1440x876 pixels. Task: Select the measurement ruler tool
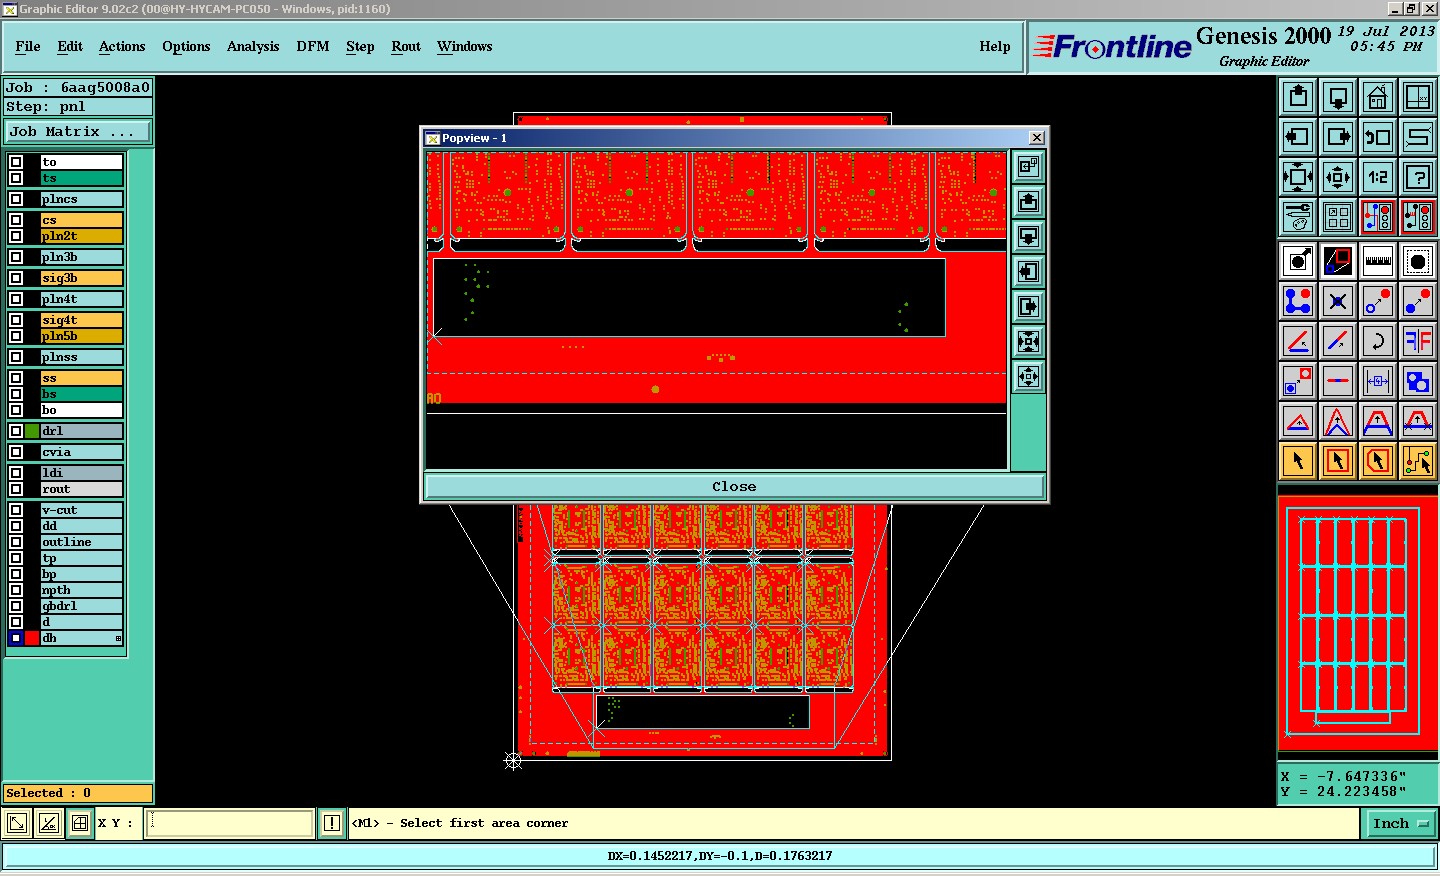click(1378, 262)
